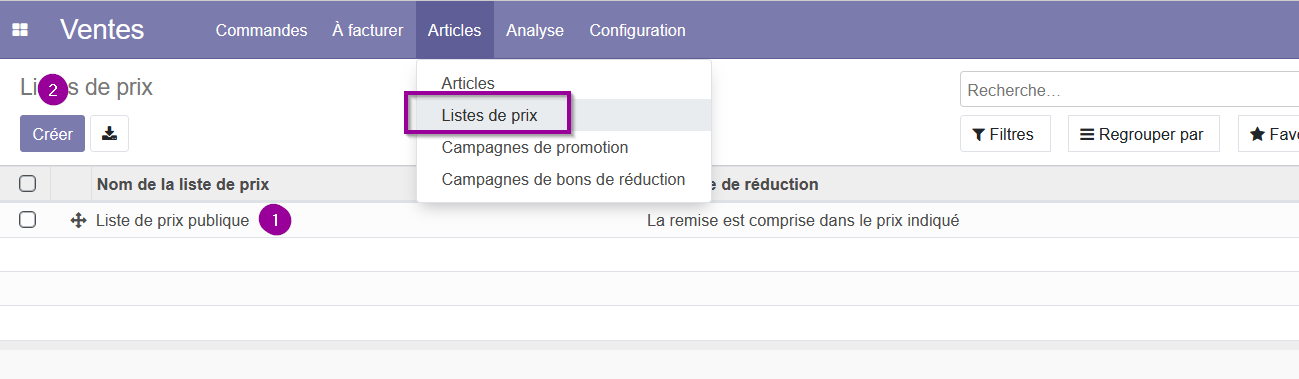Open the apps grid home icon
This screenshot has height=379, width=1299.
point(20,30)
